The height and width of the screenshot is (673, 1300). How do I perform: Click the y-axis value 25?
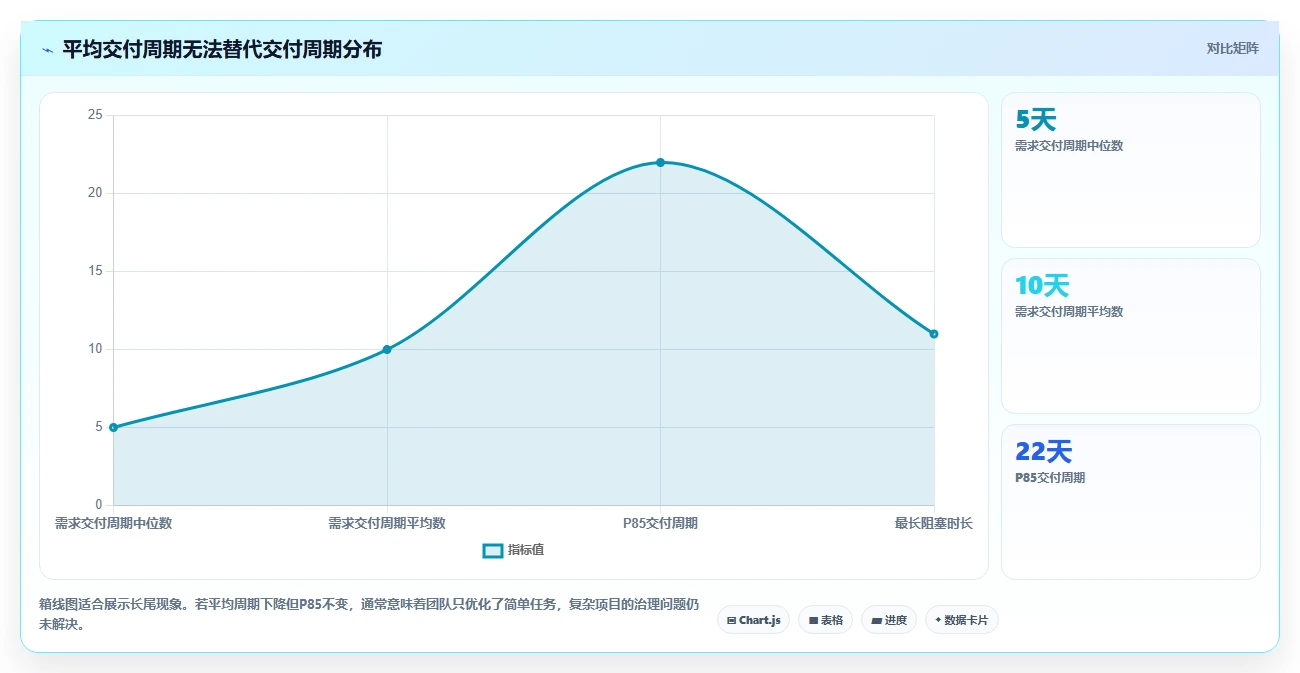[95, 115]
